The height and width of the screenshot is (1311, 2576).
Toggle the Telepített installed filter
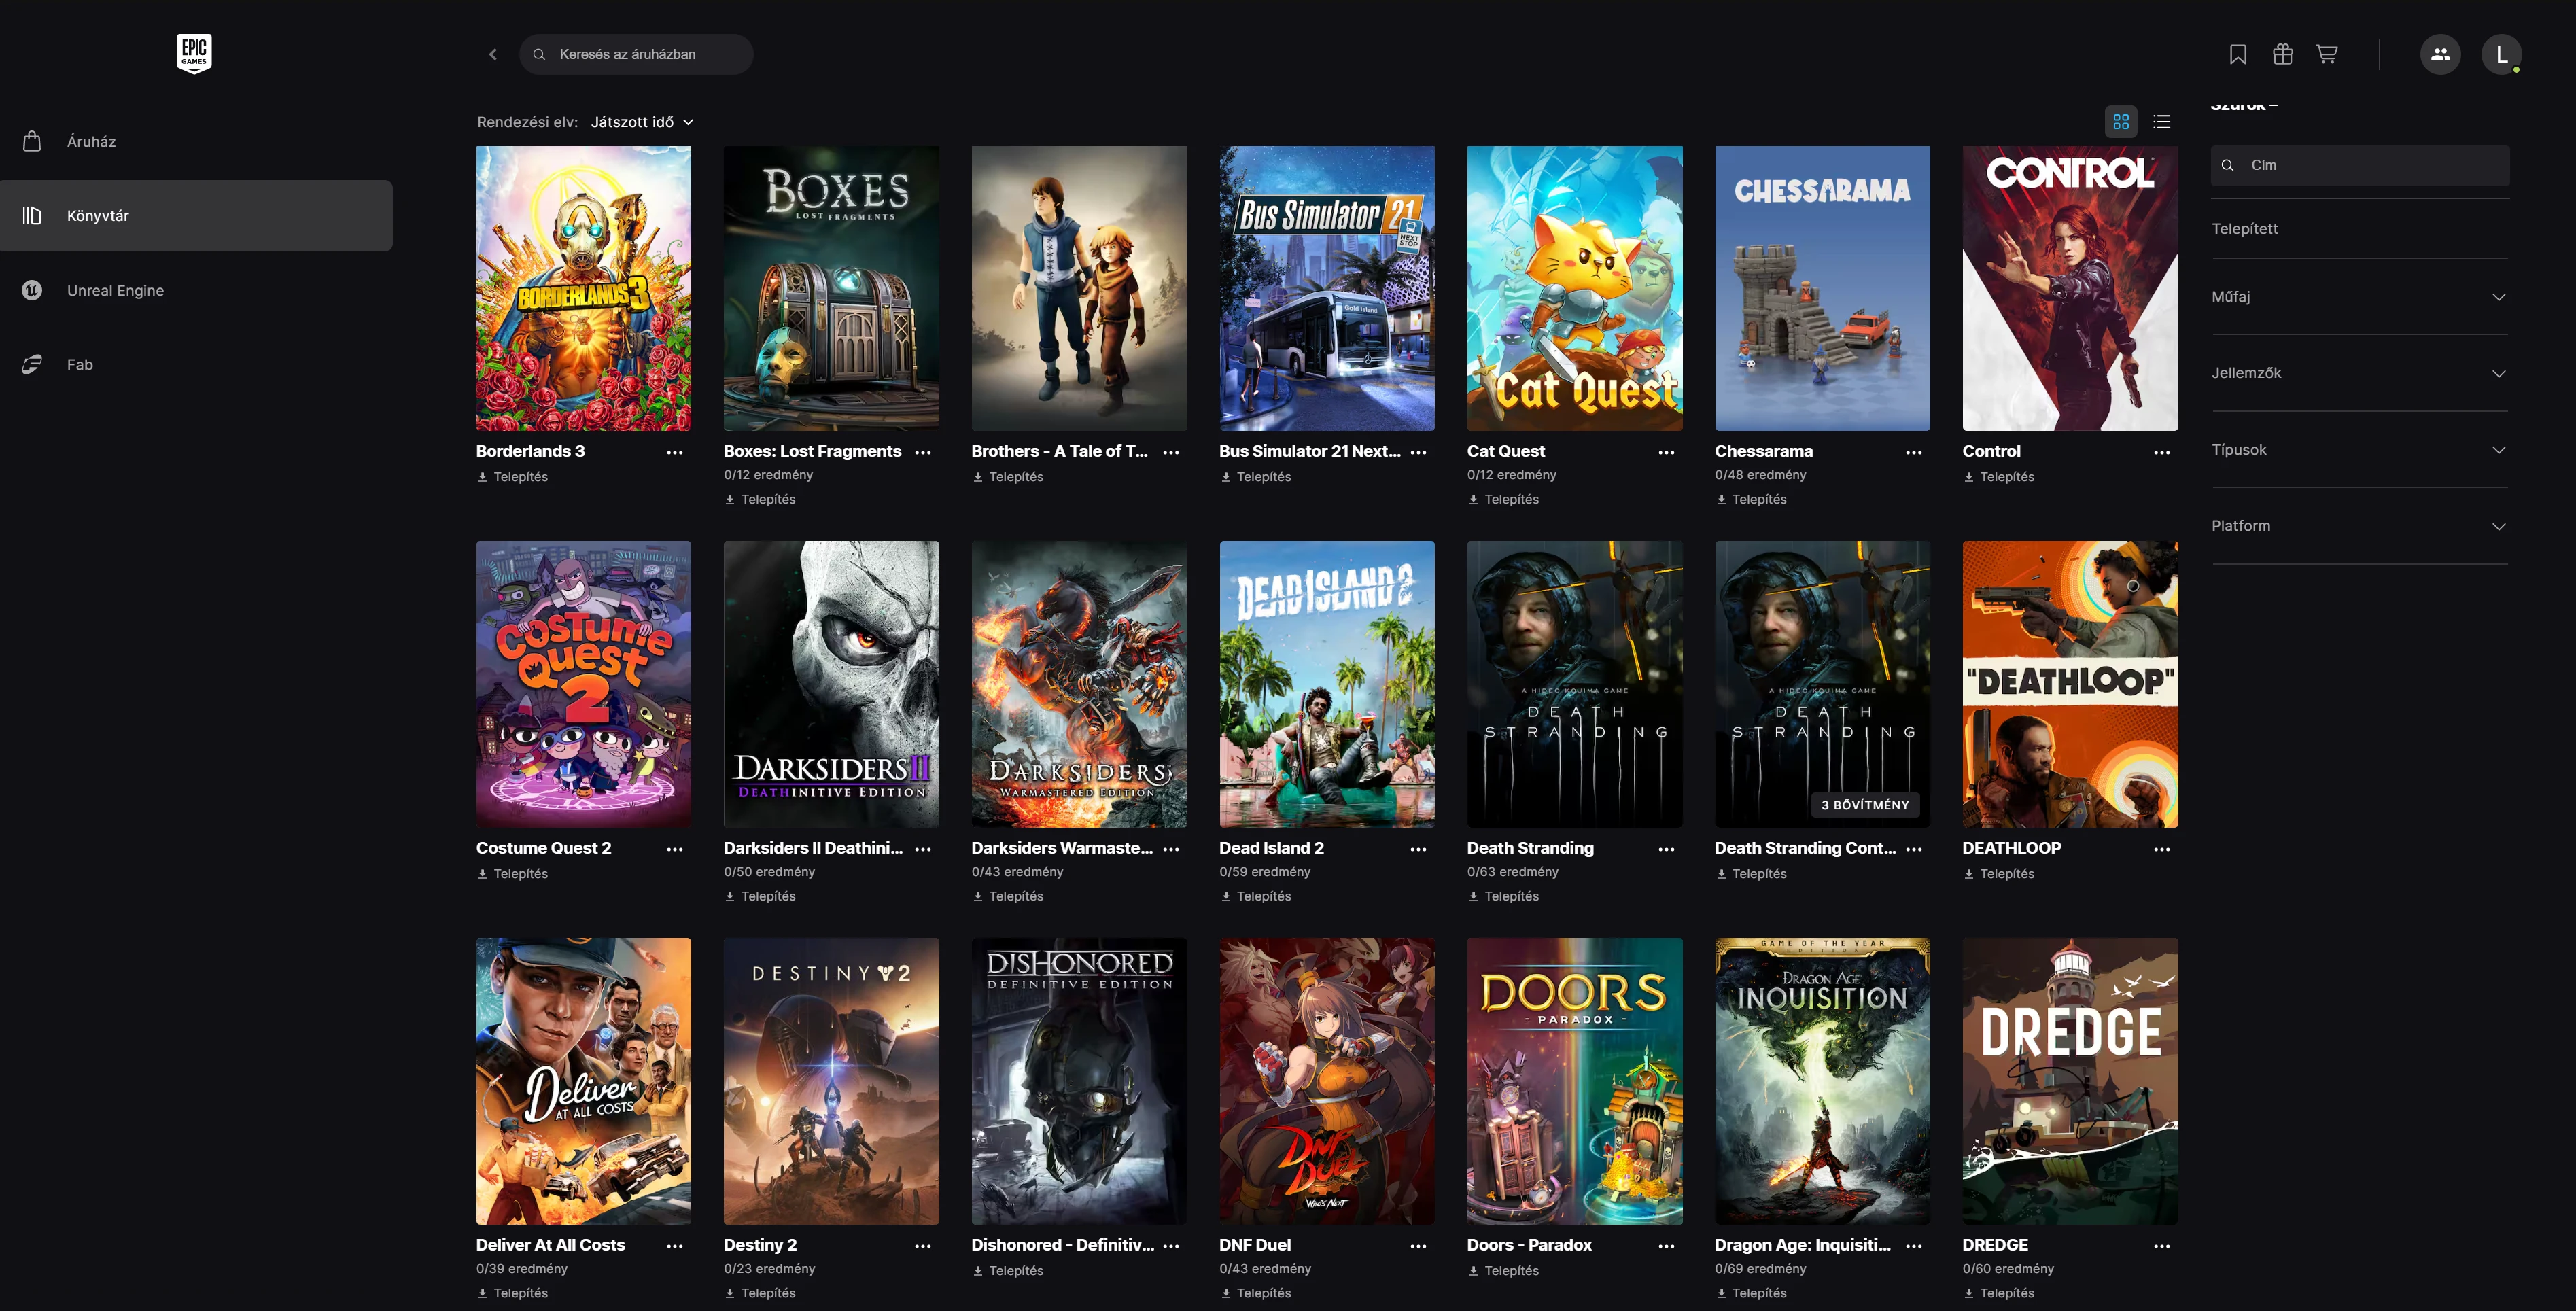[x=2245, y=229]
